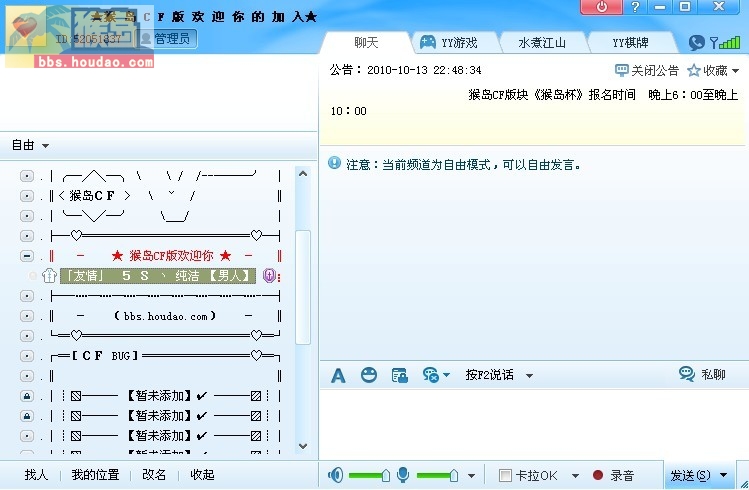
Task: Click the YY voice bubble icon
Action: pyautogui.click(x=696, y=43)
